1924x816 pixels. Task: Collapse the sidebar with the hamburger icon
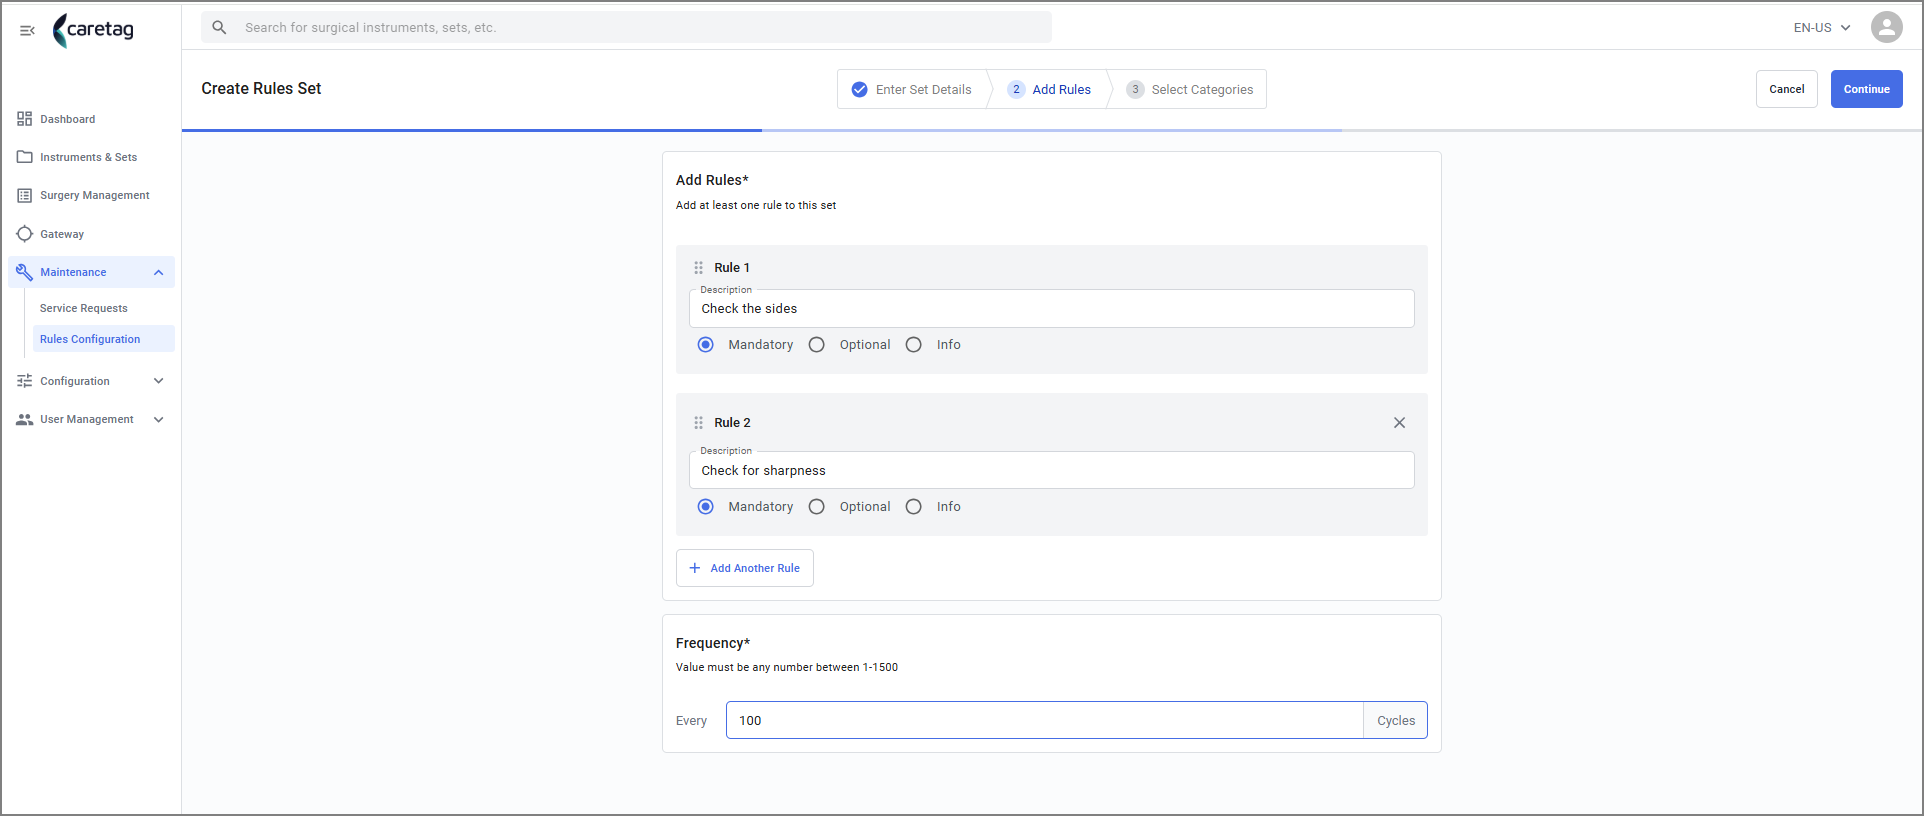27,30
